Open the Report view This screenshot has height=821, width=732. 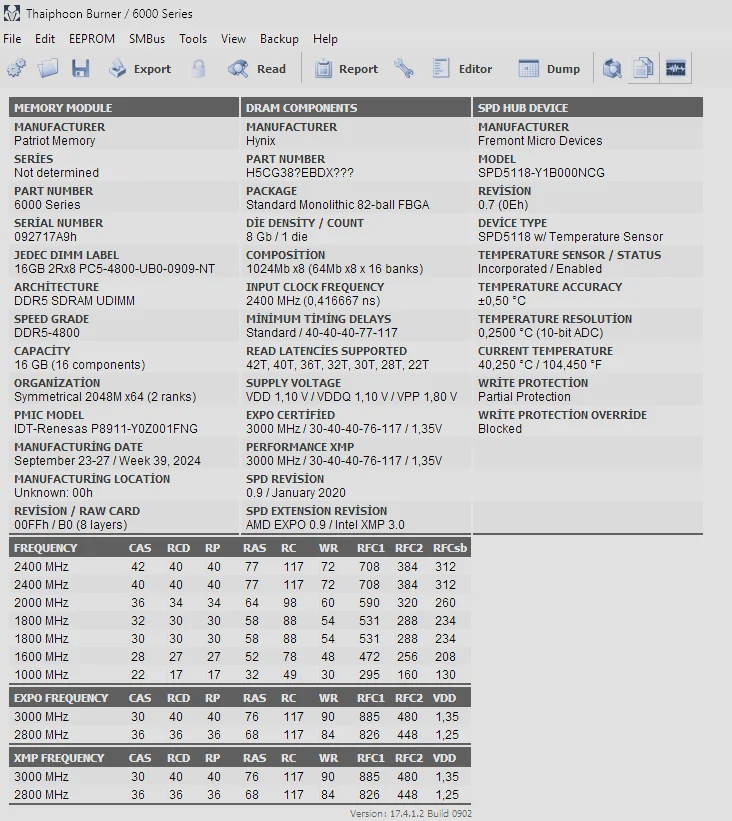pyautogui.click(x=346, y=69)
